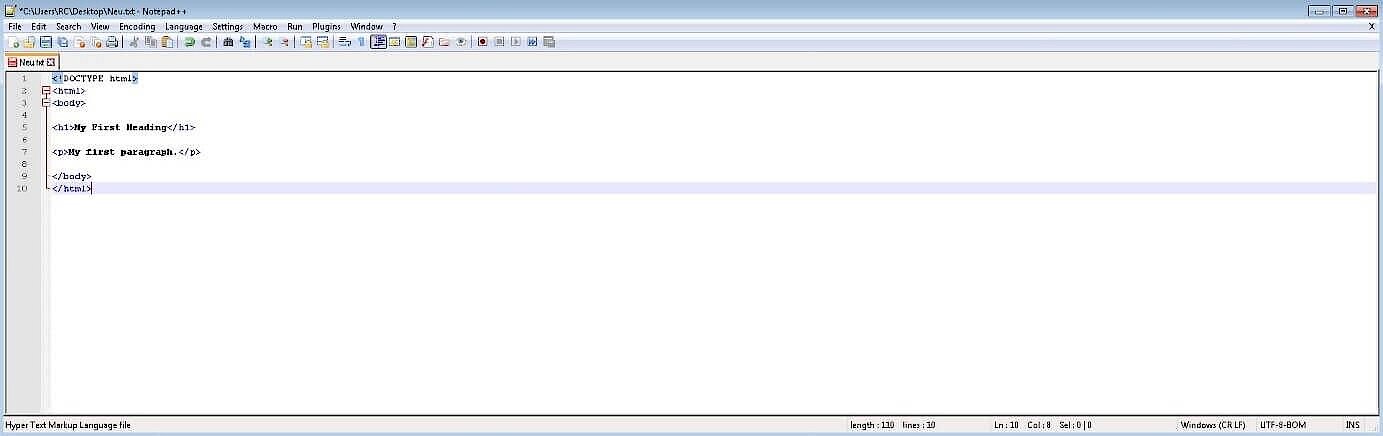Image resolution: width=1383 pixels, height=436 pixels.
Task: Toggle the indent guide button
Action: tap(378, 42)
